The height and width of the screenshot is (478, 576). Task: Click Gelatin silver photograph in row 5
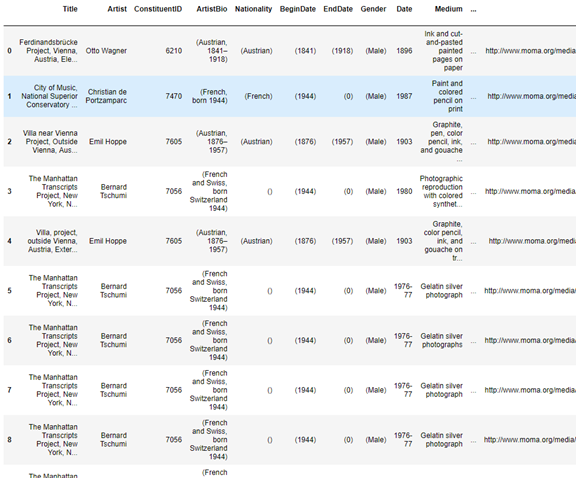[x=442, y=291]
